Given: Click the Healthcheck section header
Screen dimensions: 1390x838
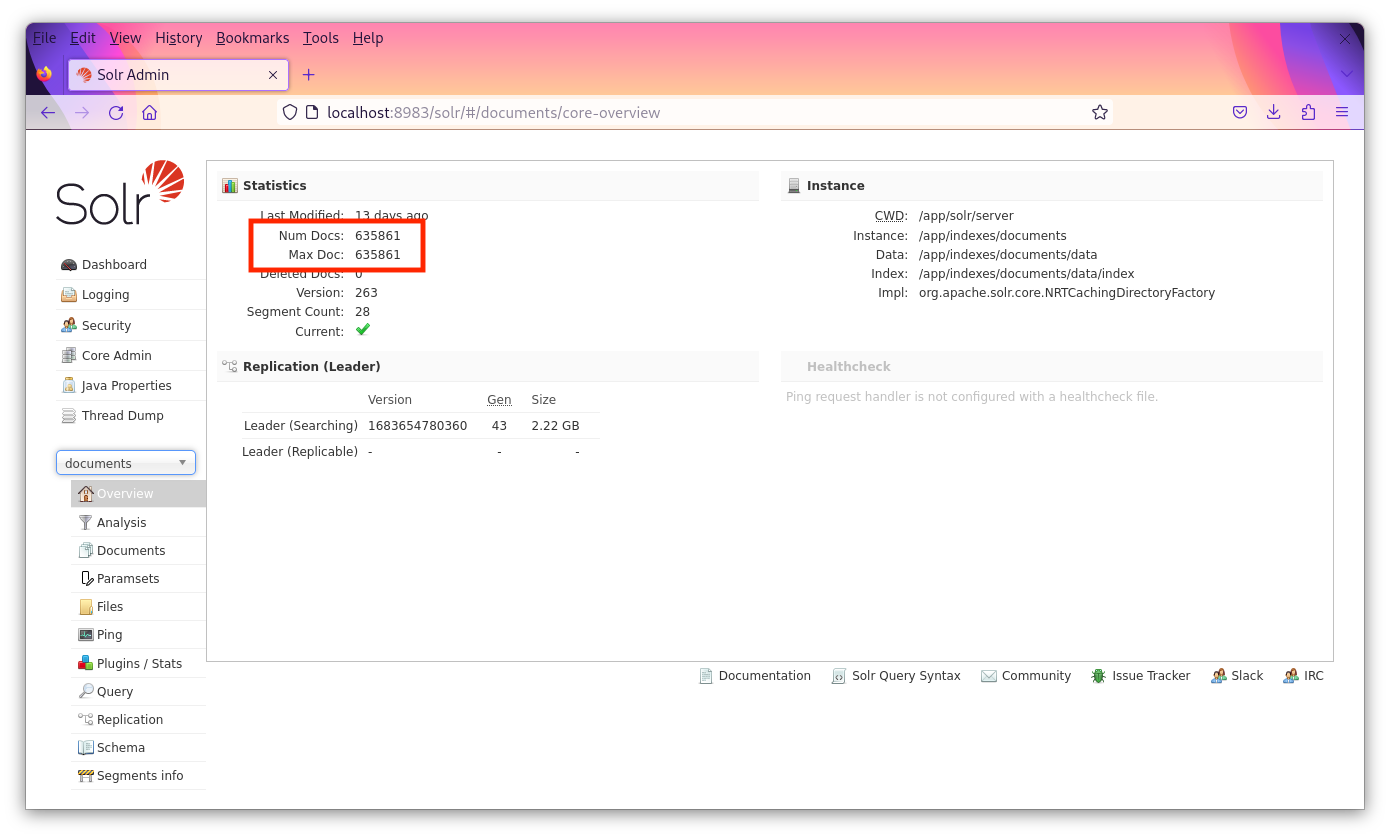Looking at the screenshot, I should pyautogui.click(x=1052, y=367).
